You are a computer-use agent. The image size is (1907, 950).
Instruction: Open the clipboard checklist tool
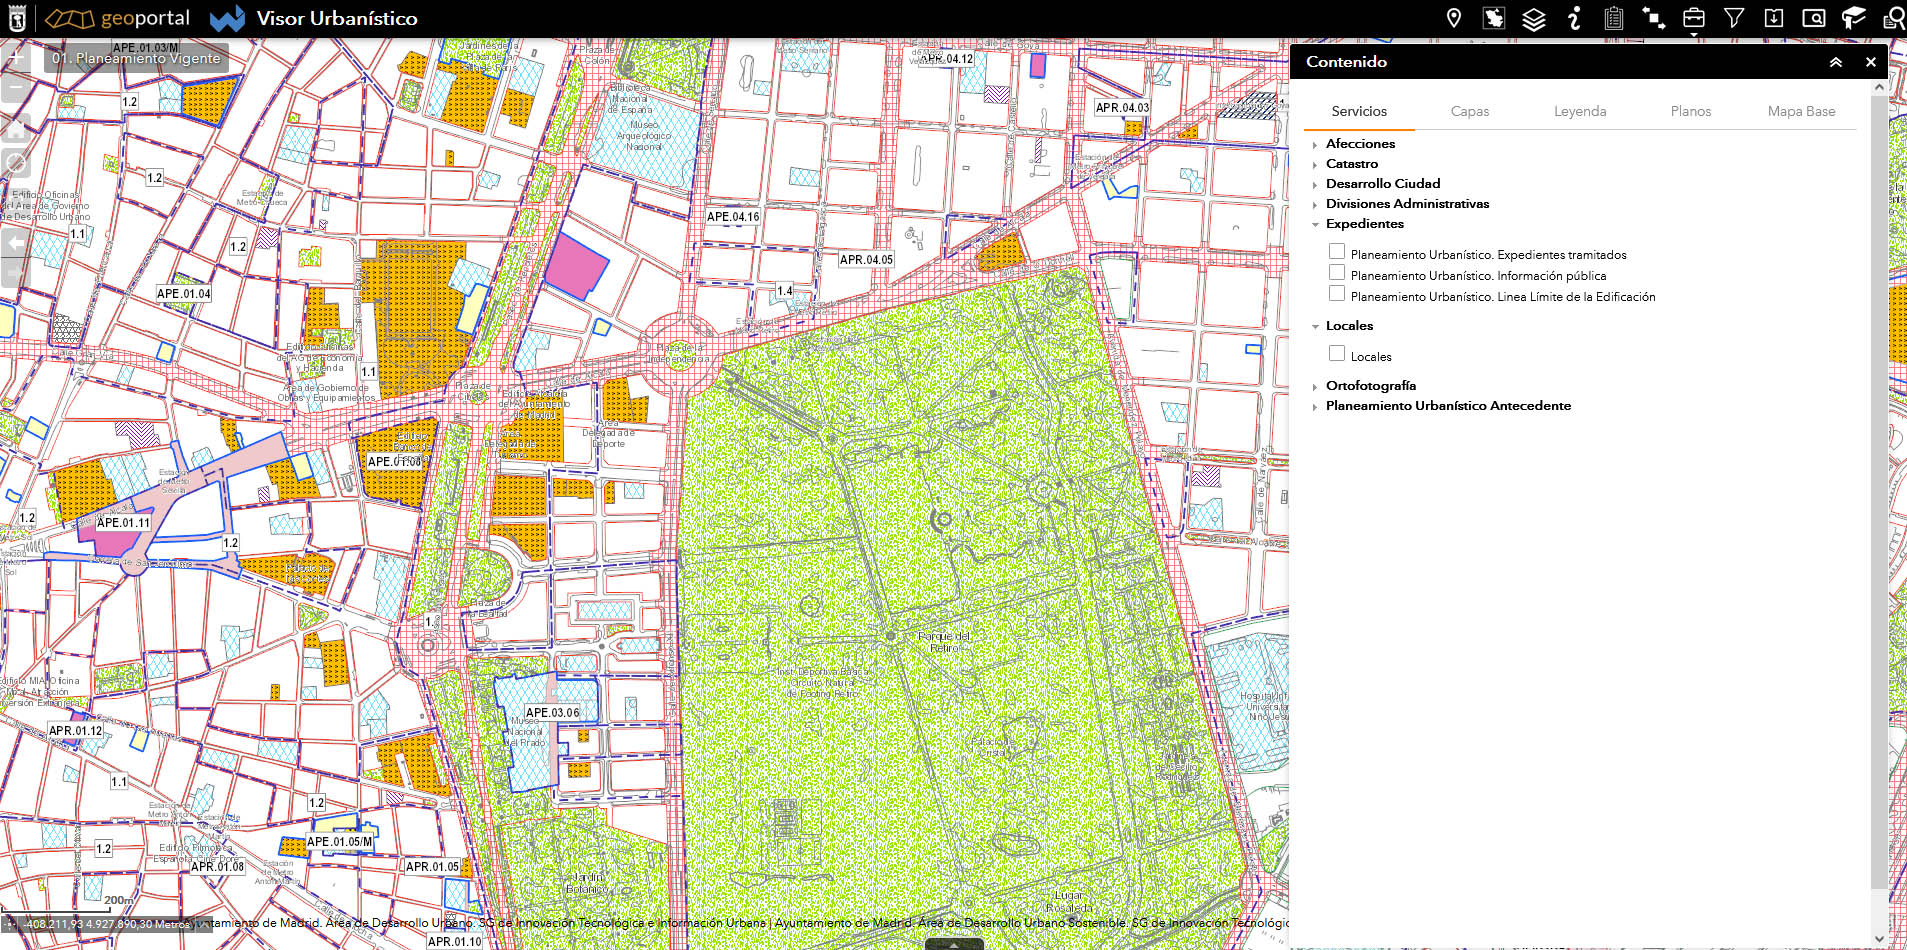coord(1613,18)
